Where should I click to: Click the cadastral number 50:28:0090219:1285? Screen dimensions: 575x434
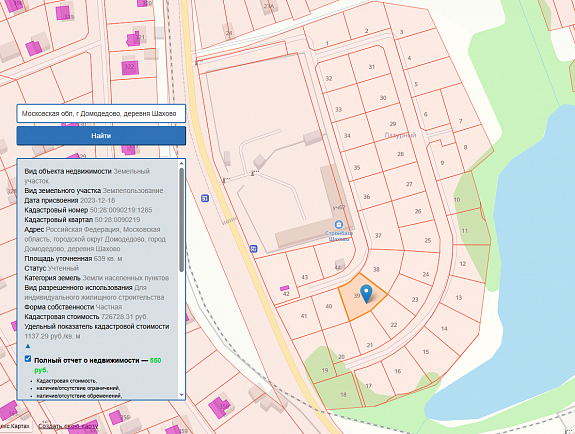click(x=121, y=210)
